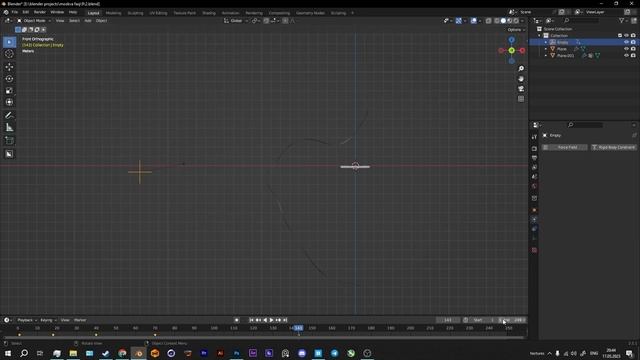Toggle the camera view icon
Screen dimensions: 640x360
521,89
